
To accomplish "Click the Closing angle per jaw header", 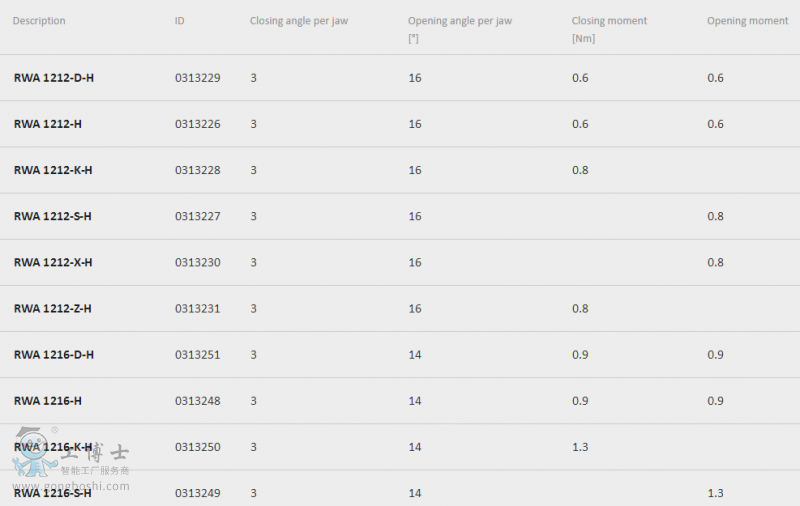I will (299, 21).
